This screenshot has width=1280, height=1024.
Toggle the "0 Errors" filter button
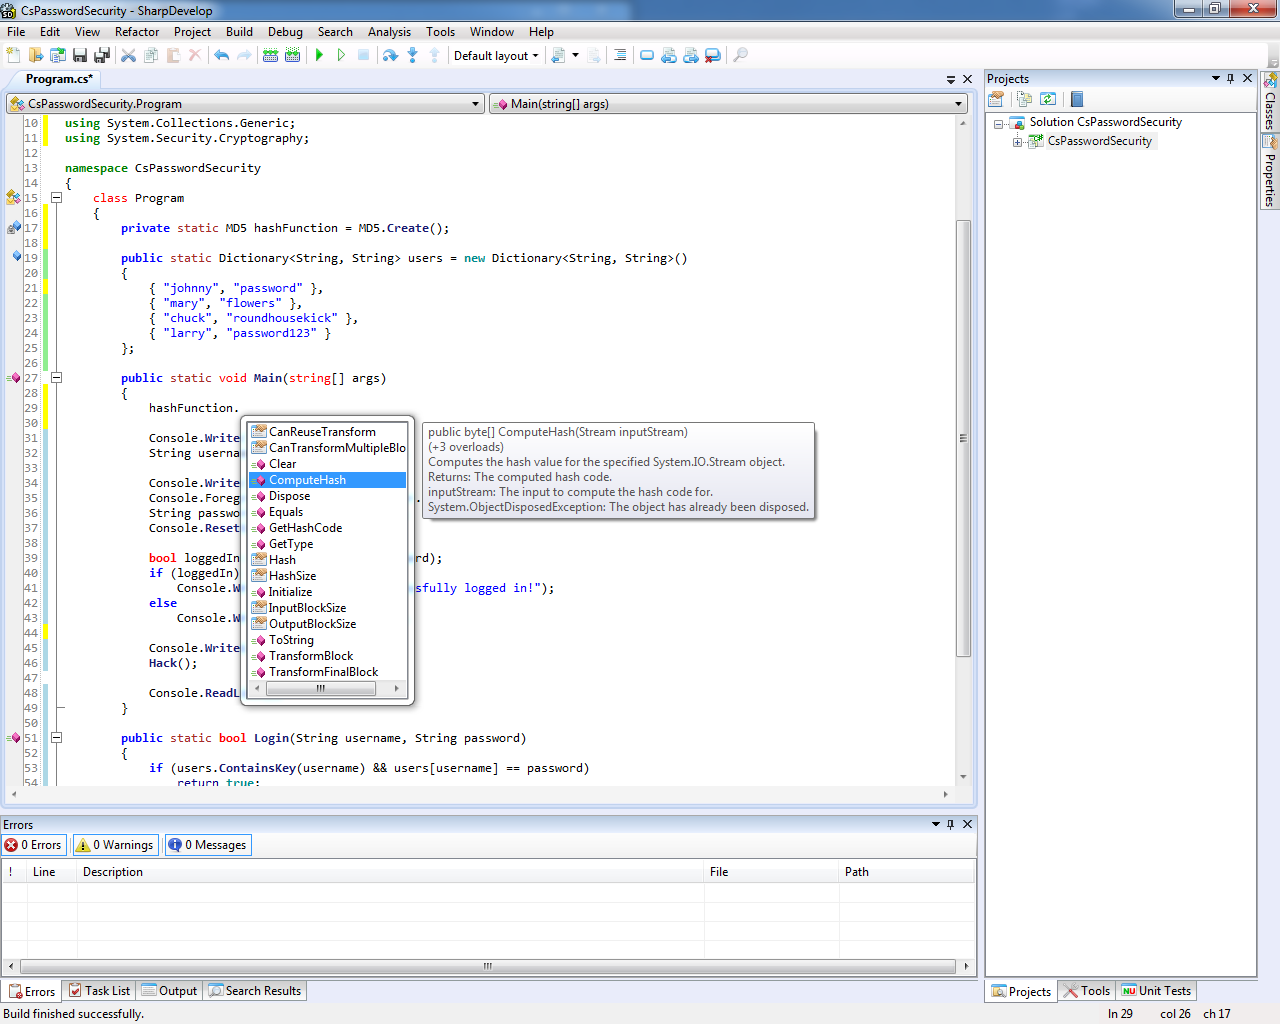34,844
